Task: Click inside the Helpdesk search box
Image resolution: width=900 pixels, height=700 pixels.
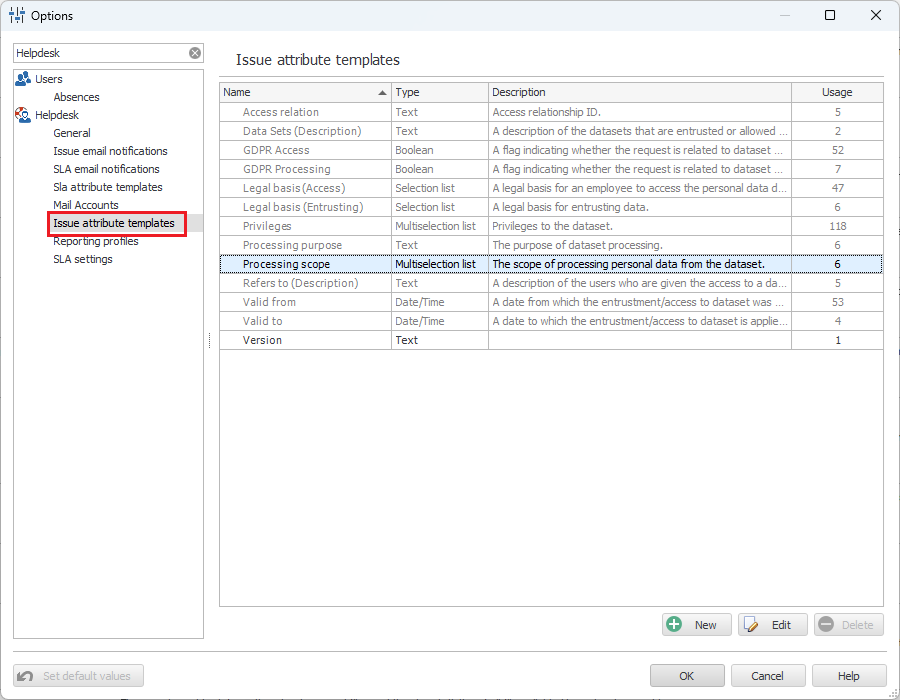Action: [100, 53]
